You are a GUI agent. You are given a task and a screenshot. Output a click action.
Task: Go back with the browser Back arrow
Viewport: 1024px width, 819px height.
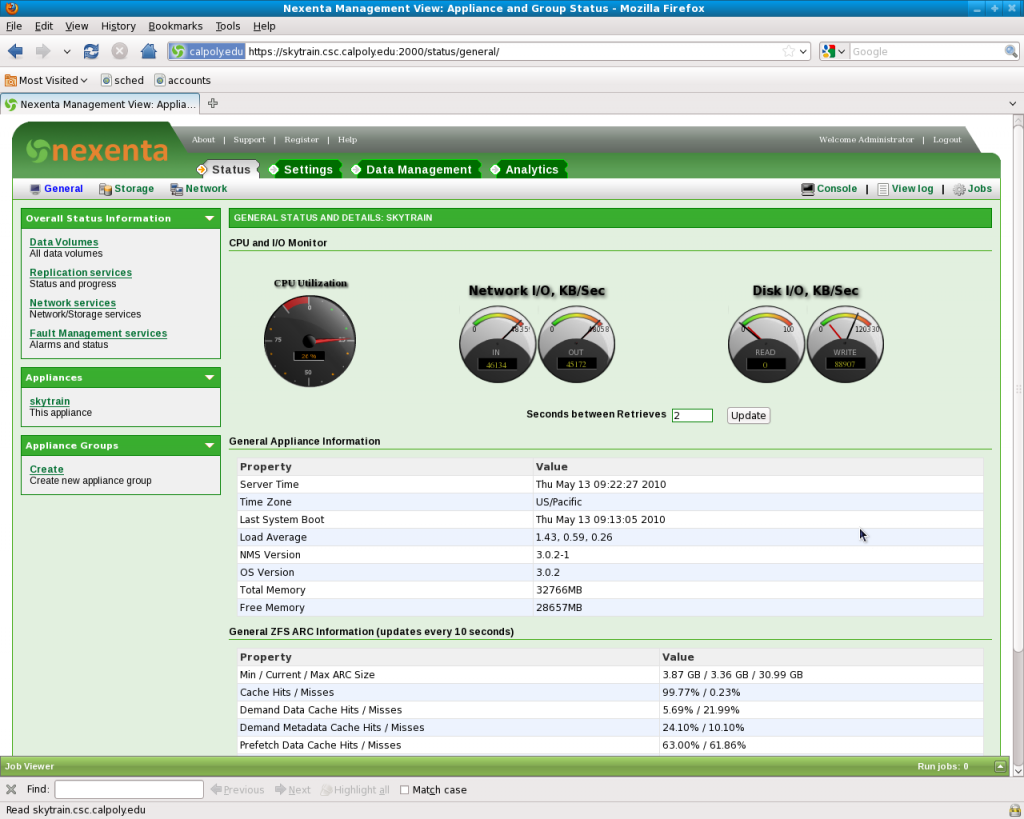(16, 52)
